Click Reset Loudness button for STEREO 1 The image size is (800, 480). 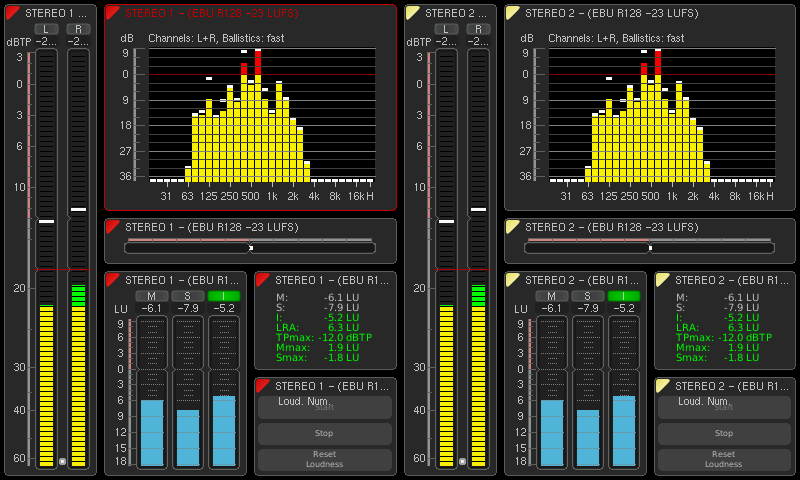point(324,459)
